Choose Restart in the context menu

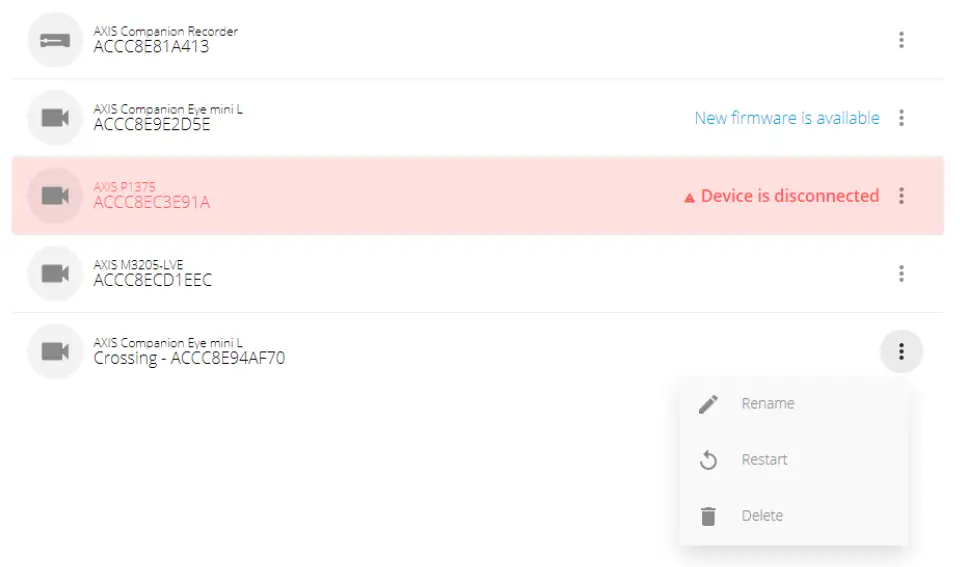click(x=764, y=460)
